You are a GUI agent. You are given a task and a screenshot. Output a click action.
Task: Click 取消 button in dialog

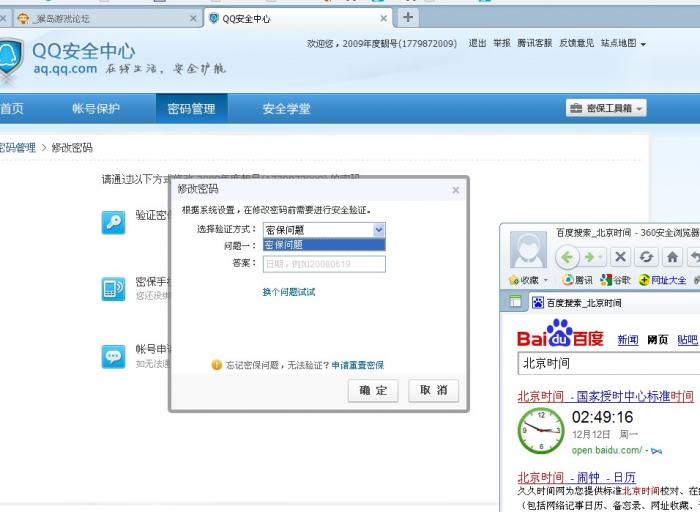tap(433, 391)
